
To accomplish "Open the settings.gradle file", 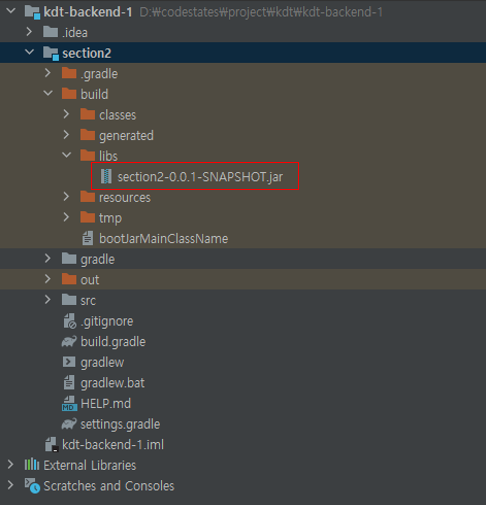I will [x=120, y=424].
